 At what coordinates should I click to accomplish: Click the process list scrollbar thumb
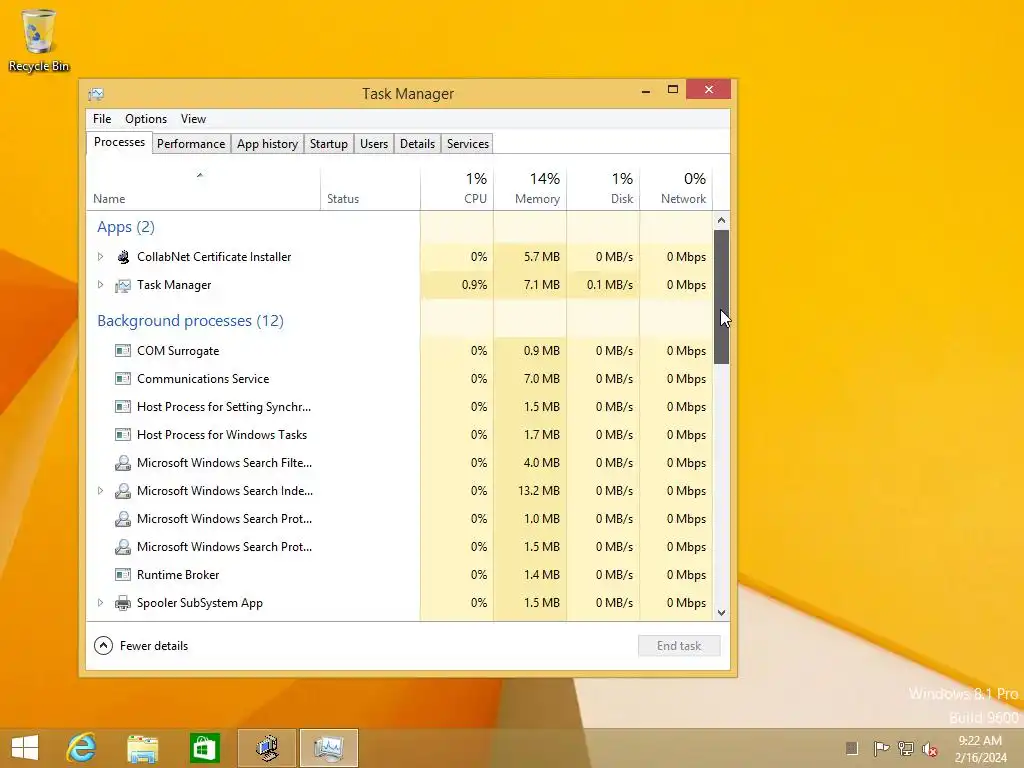721,296
